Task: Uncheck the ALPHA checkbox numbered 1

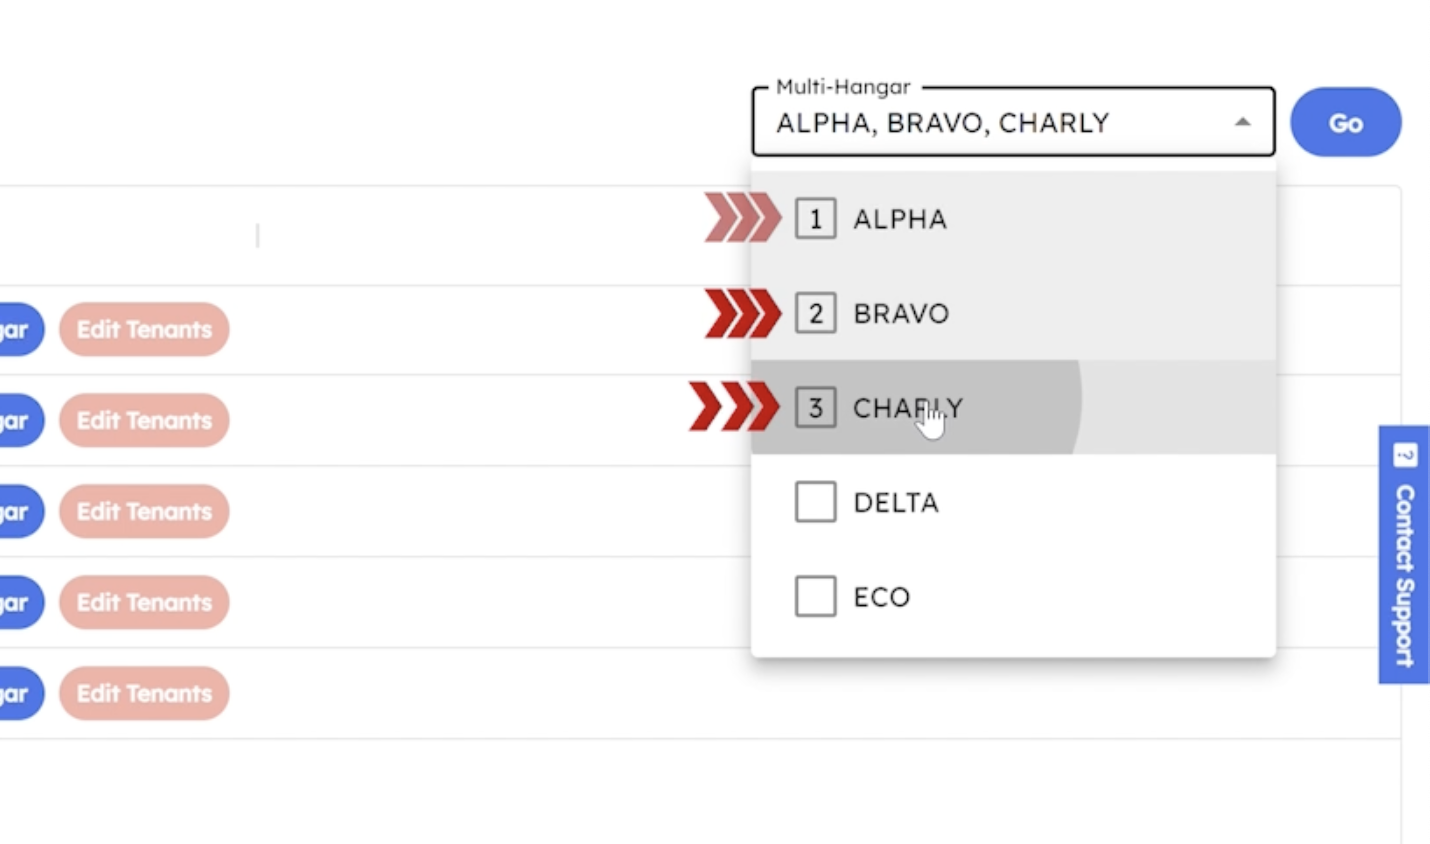Action: 816,219
